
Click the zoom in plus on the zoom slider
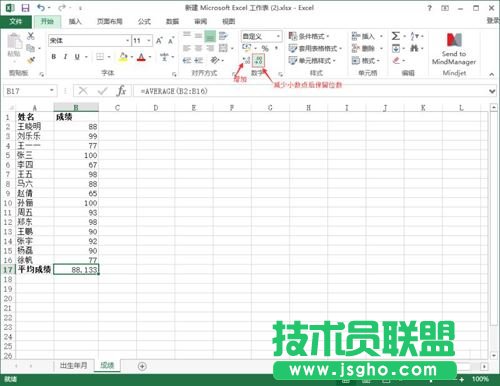click(462, 379)
